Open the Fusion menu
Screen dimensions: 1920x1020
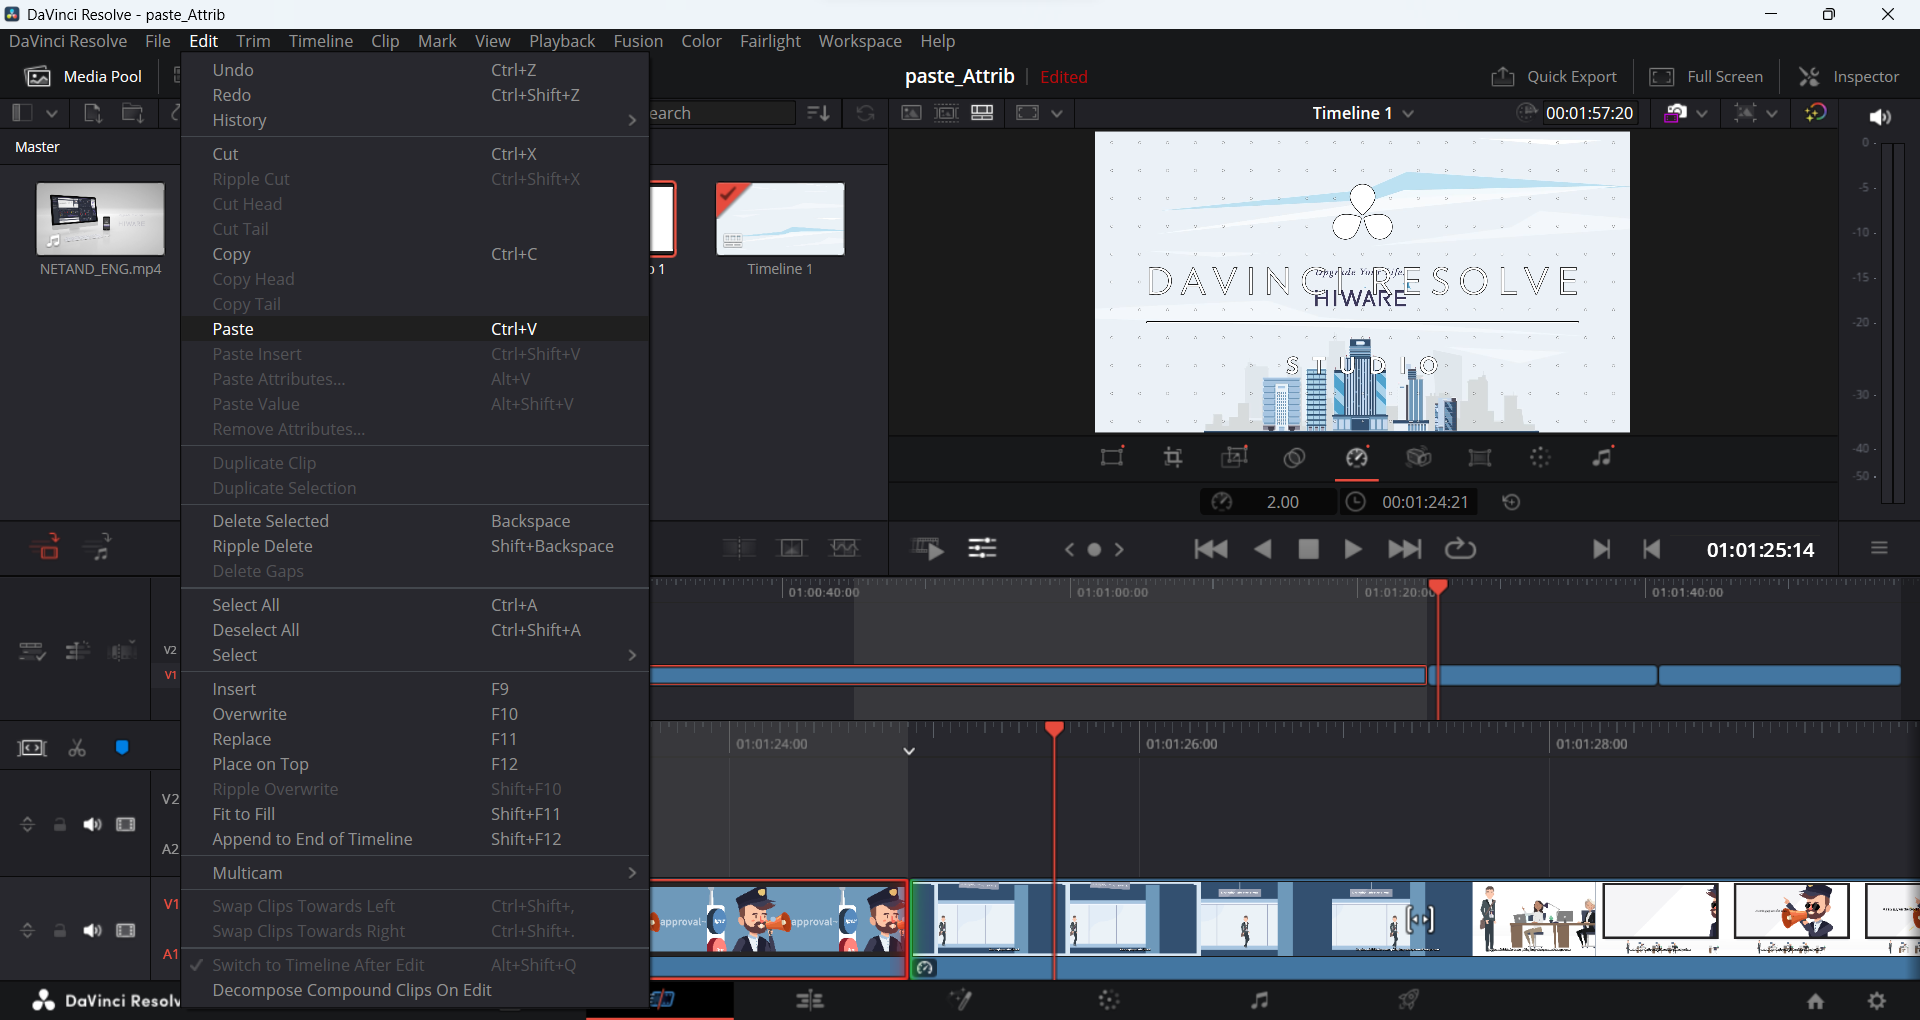(638, 41)
